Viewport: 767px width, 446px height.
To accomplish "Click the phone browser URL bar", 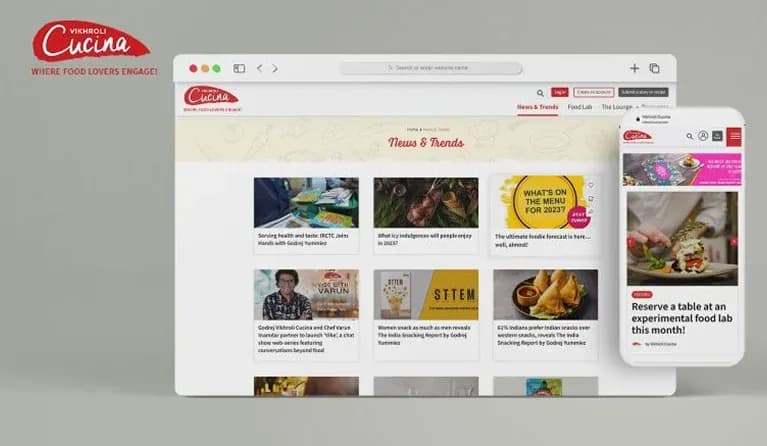I will point(655,118).
